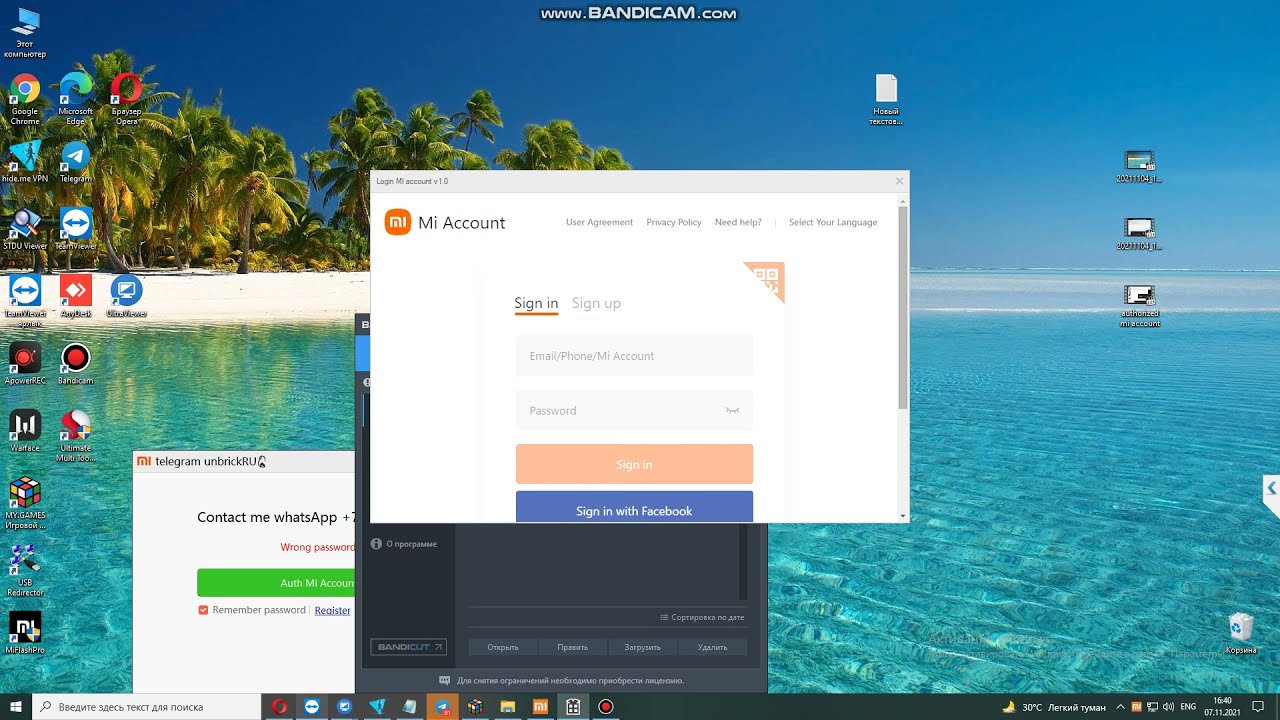The height and width of the screenshot is (720, 1280).
Task: Open the О программе item in Bandicut
Action: pyautogui.click(x=405, y=544)
